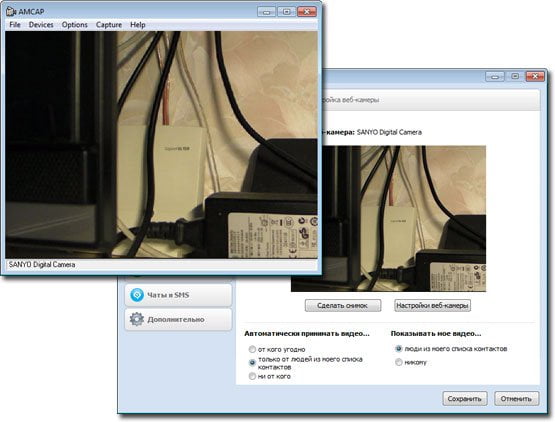Maximize the AMCAP window
This screenshot has height=422, width=555.
286,12
